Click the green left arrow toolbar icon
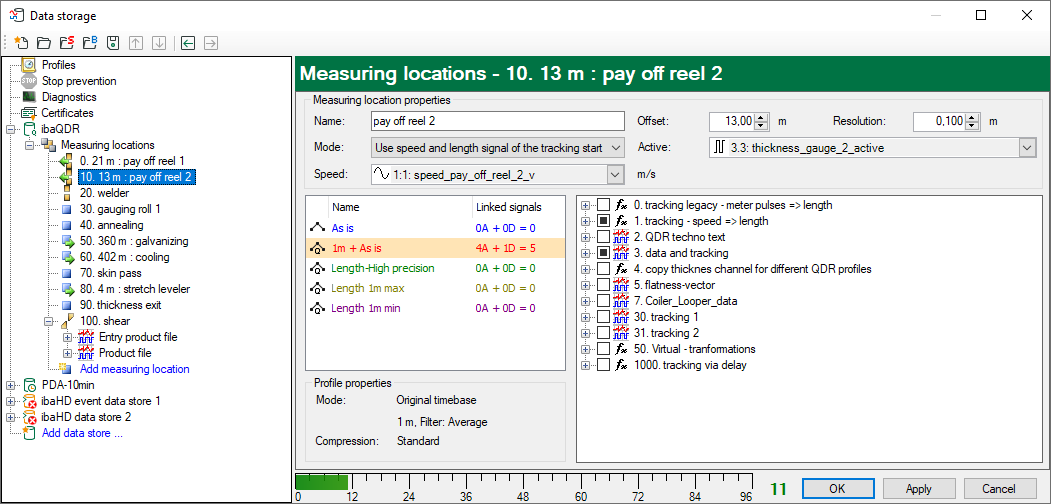 pyautogui.click(x=188, y=44)
